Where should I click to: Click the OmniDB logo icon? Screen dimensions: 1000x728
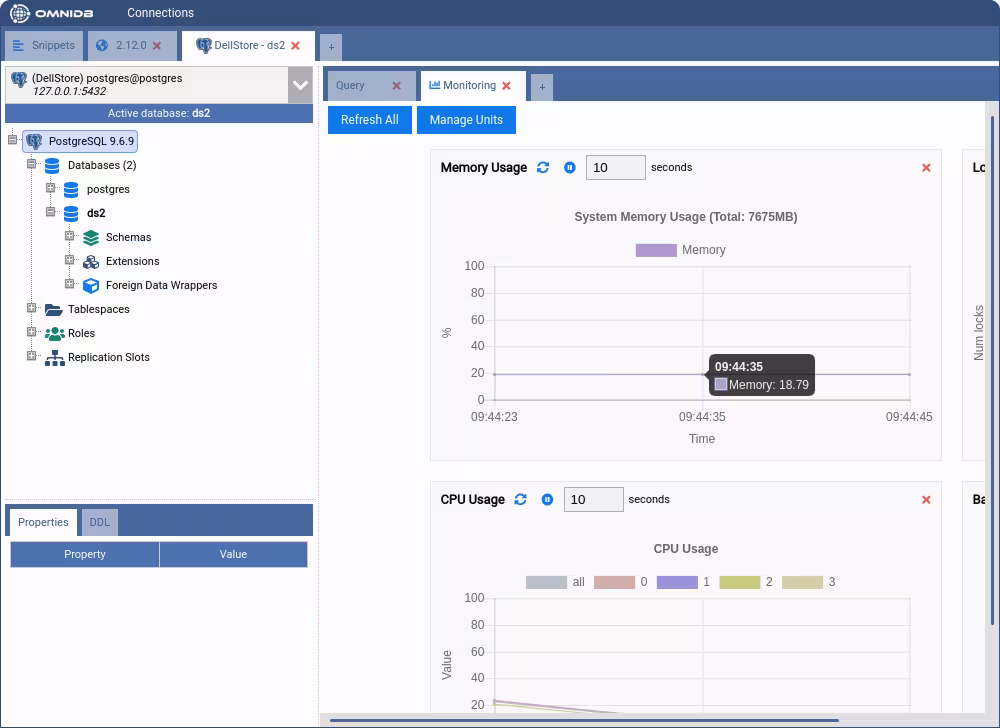pos(20,13)
